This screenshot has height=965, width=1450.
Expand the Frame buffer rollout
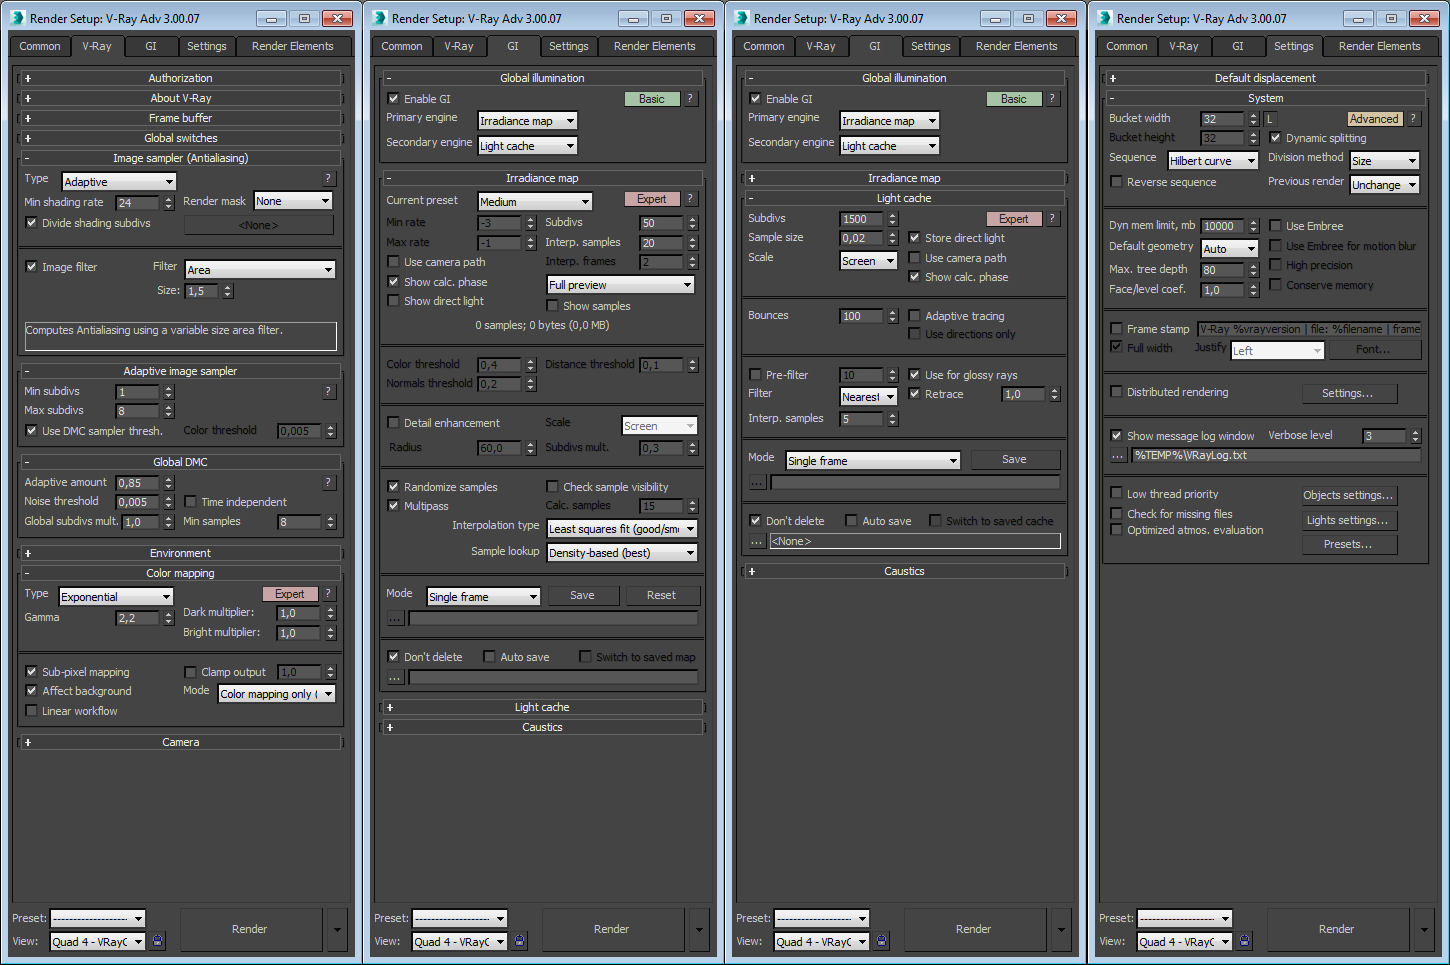[x=181, y=118]
